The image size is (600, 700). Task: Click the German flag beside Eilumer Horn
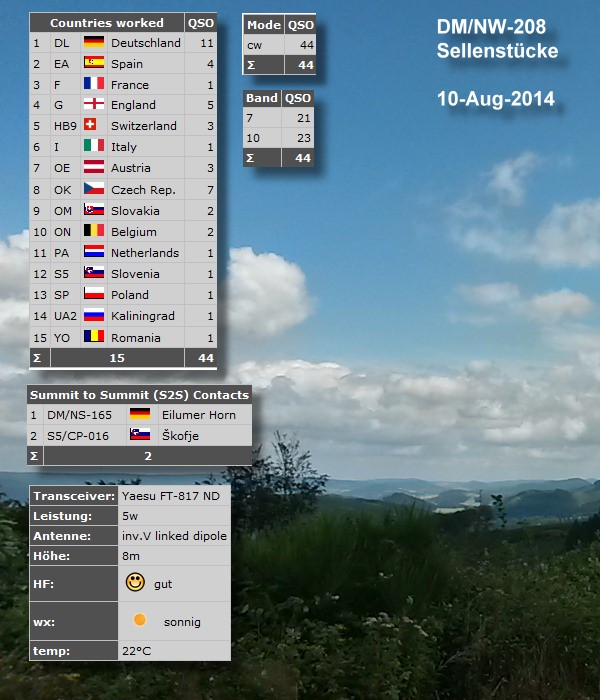coord(140,414)
